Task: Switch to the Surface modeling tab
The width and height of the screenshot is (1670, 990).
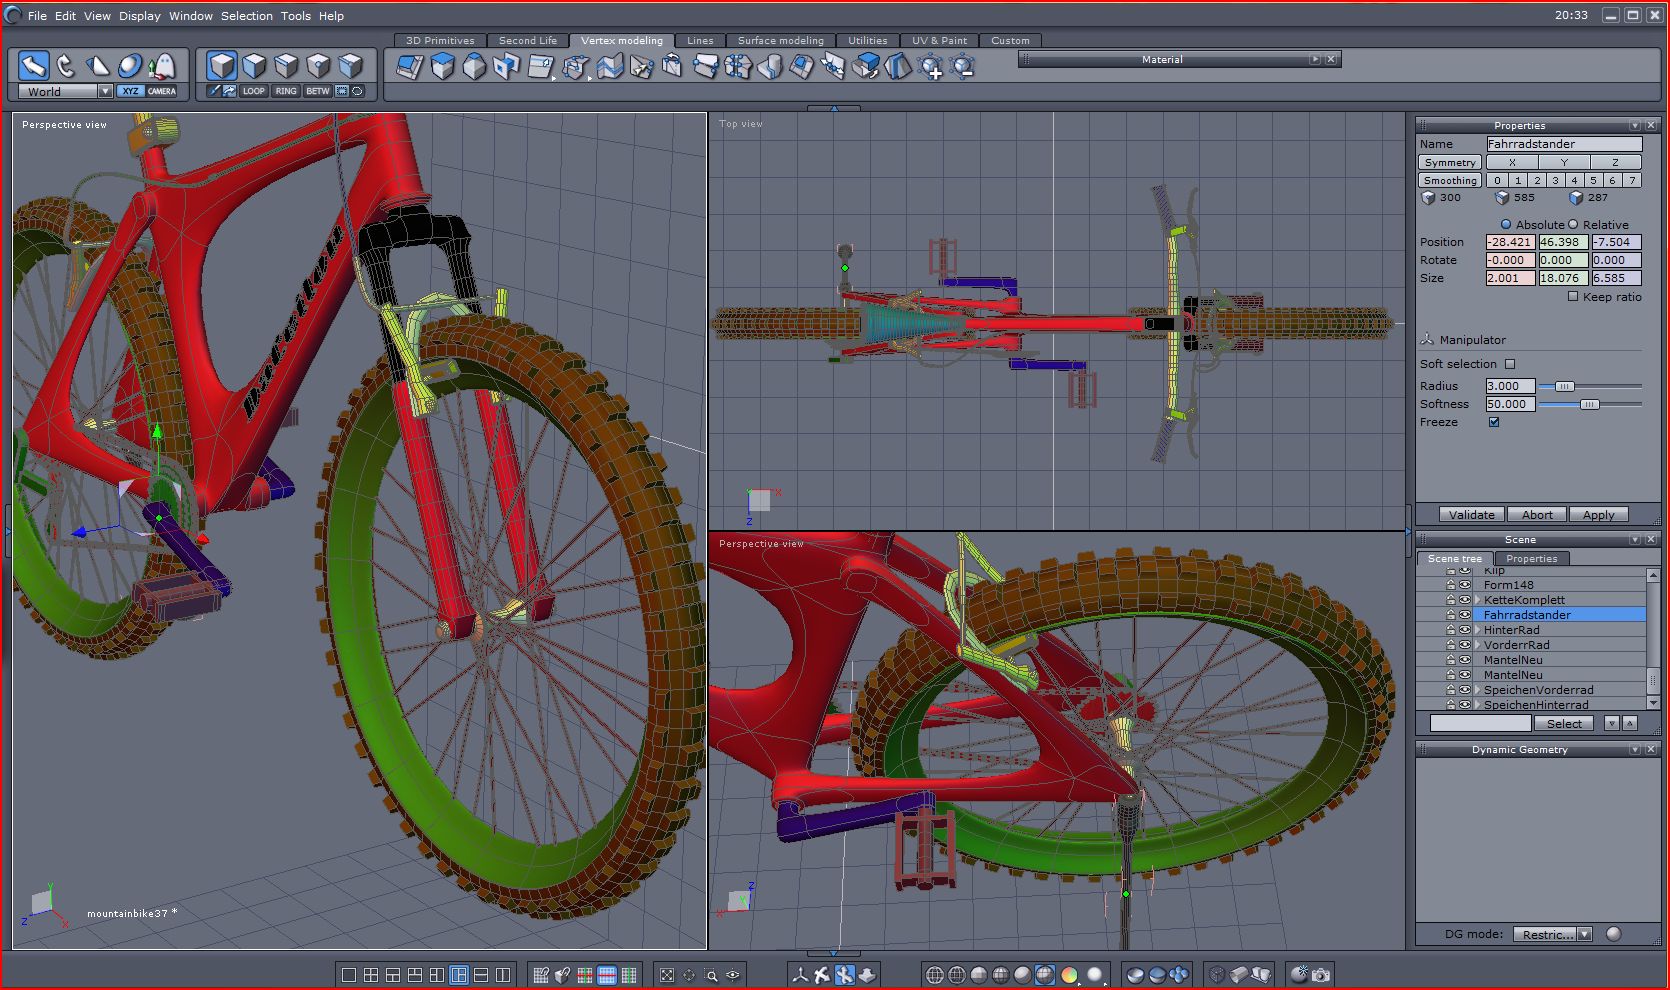Action: tap(781, 41)
